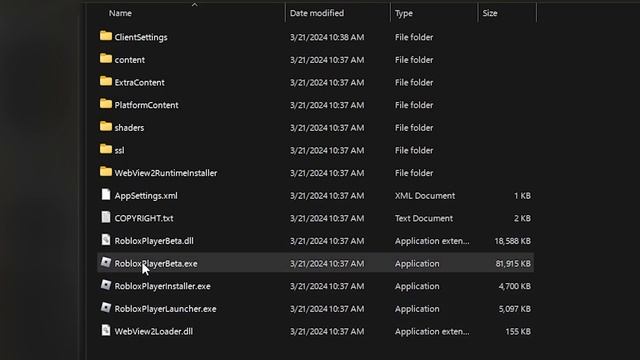Image resolution: width=640 pixels, height=360 pixels.
Task: Select the RobloxPlayerBeta.exe application icon
Action: click(x=106, y=262)
